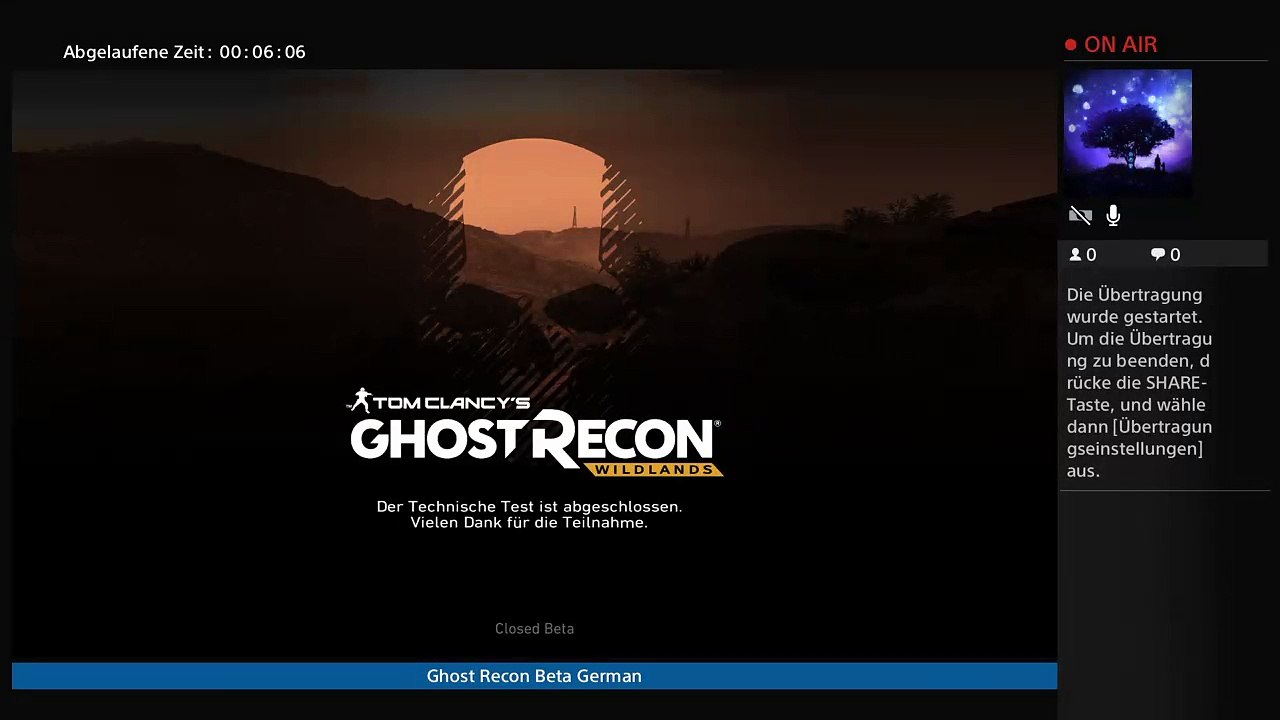This screenshot has height=720, width=1280.
Task: Click the microphone icon
Action: point(1113,215)
